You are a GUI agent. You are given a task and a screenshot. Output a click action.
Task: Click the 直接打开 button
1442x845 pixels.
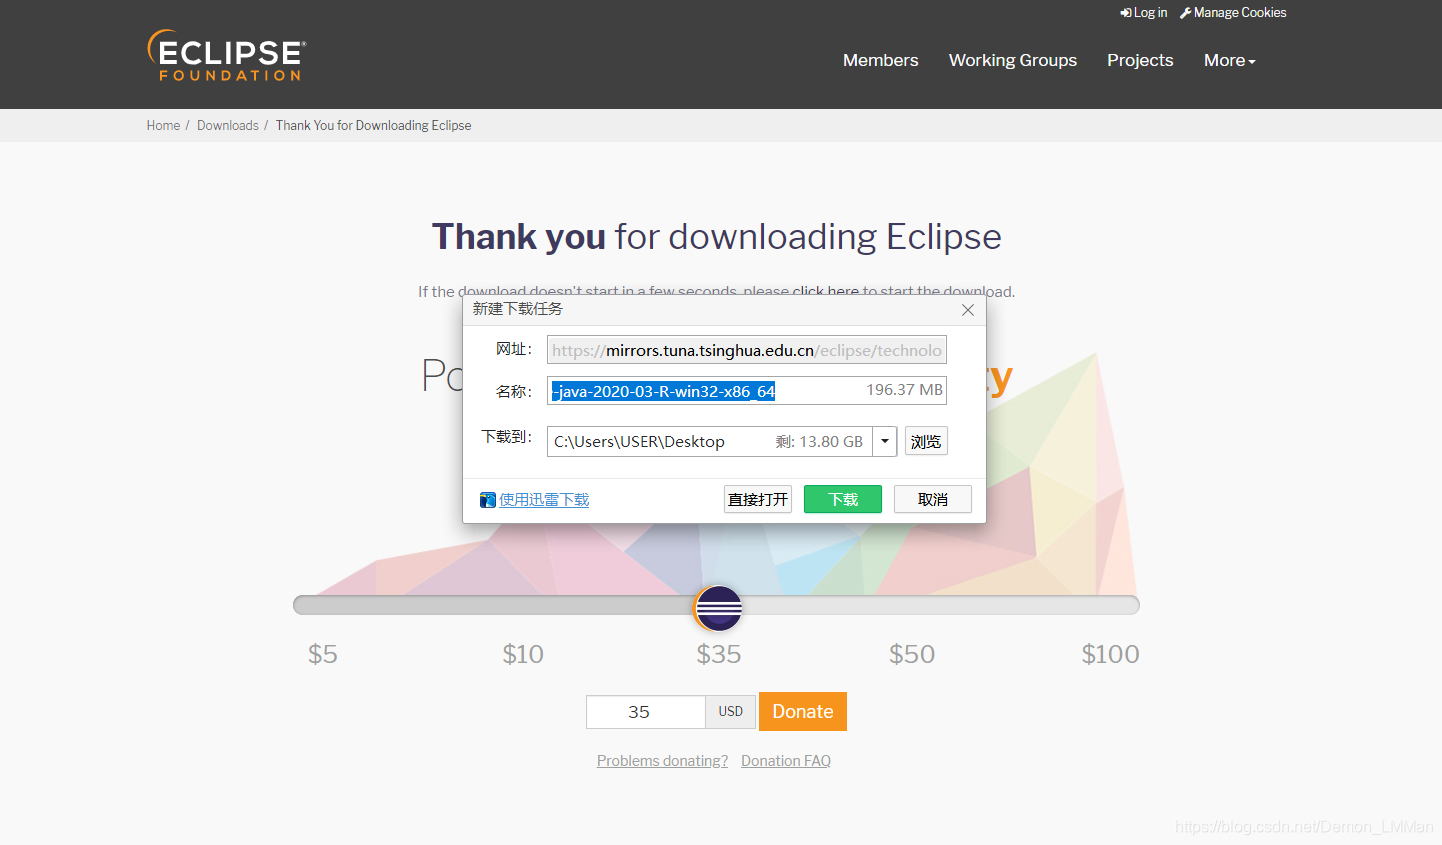click(757, 499)
